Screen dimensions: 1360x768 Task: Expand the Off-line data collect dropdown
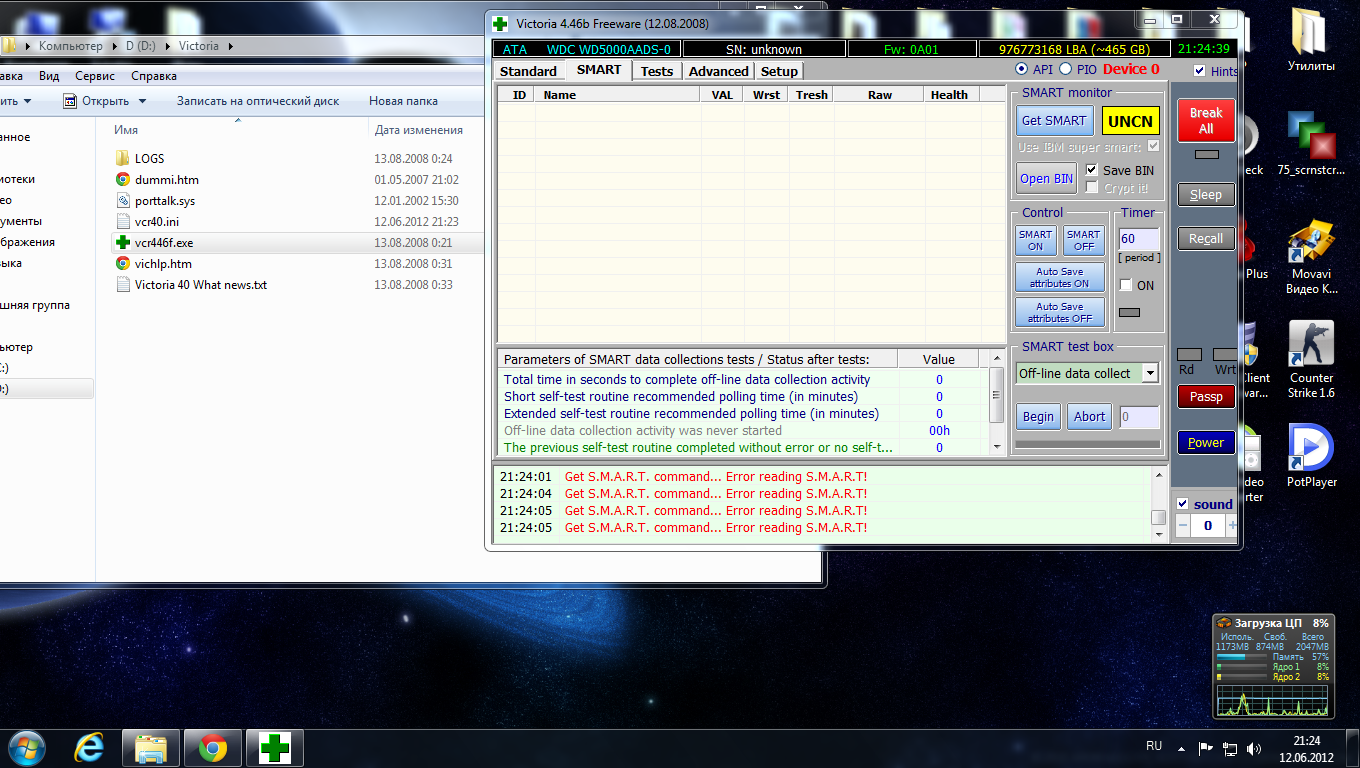(1150, 373)
